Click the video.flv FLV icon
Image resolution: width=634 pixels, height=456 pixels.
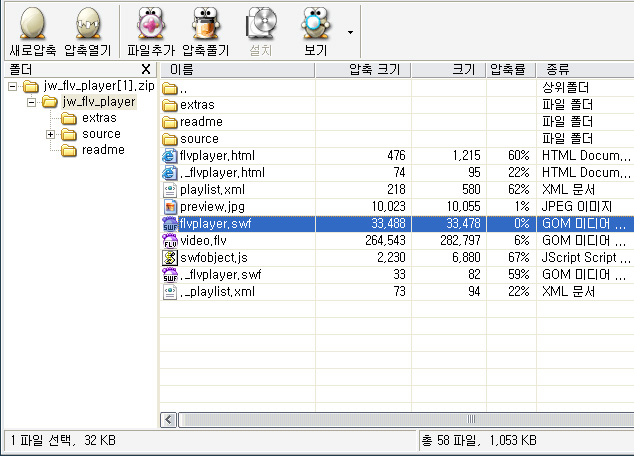pos(170,241)
